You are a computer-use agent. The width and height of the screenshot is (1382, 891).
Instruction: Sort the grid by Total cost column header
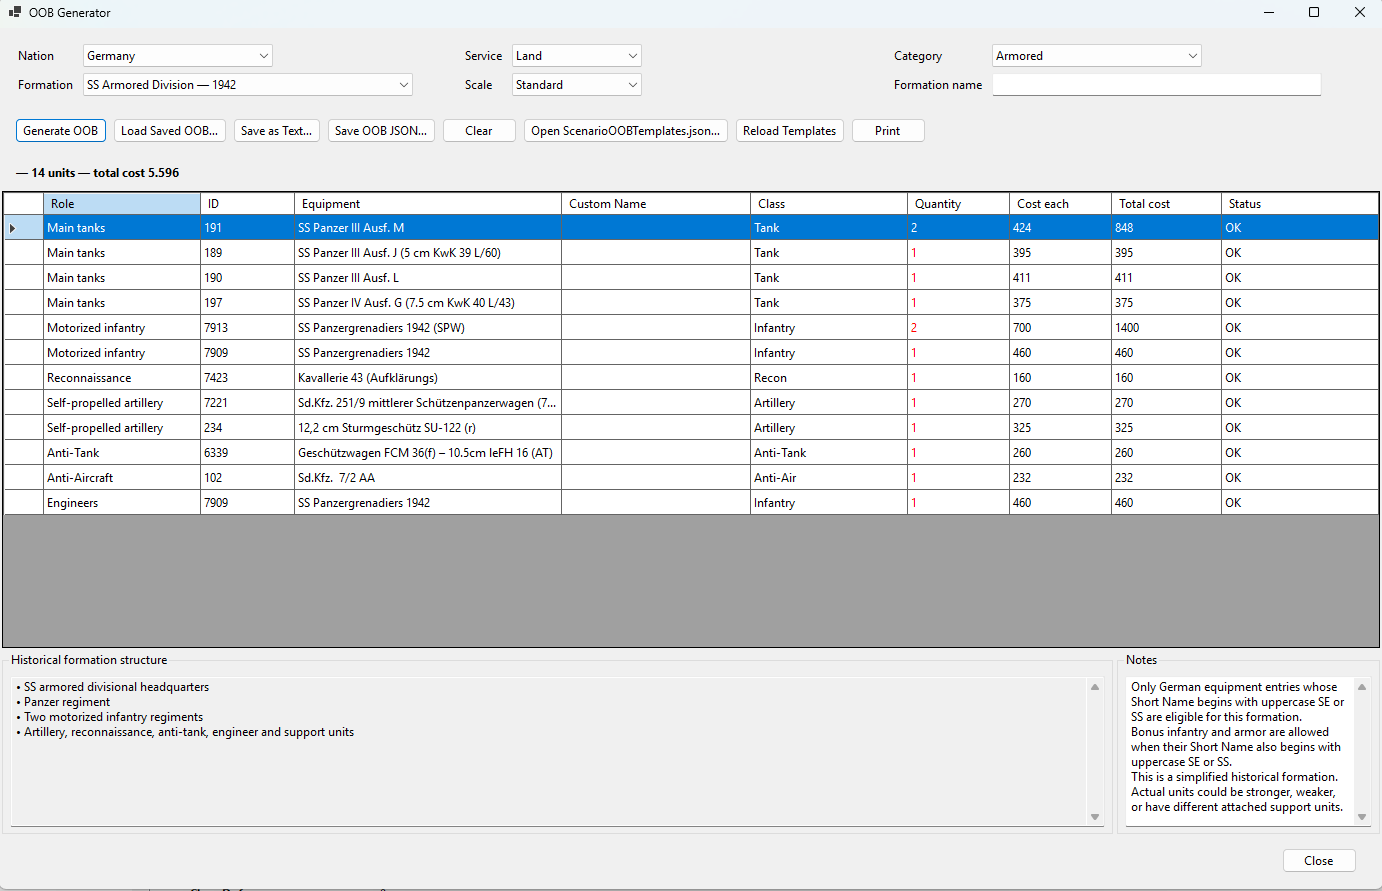point(1166,204)
